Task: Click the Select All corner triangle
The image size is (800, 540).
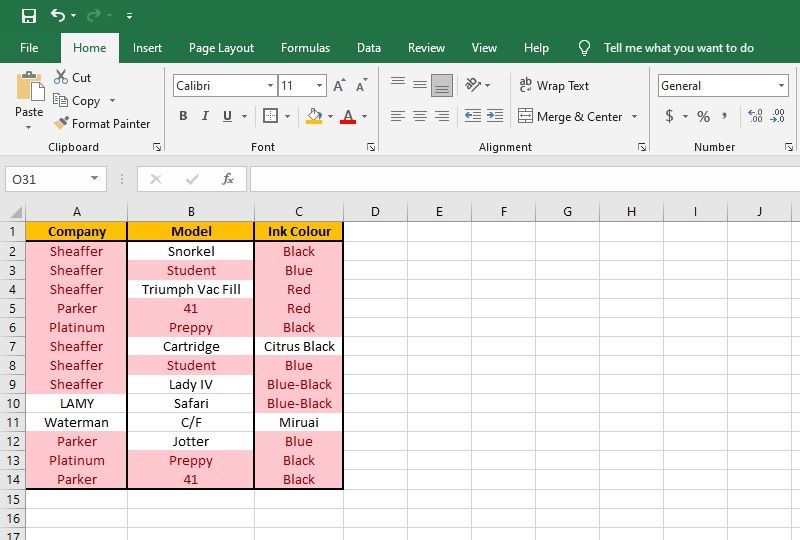Action: (x=16, y=212)
